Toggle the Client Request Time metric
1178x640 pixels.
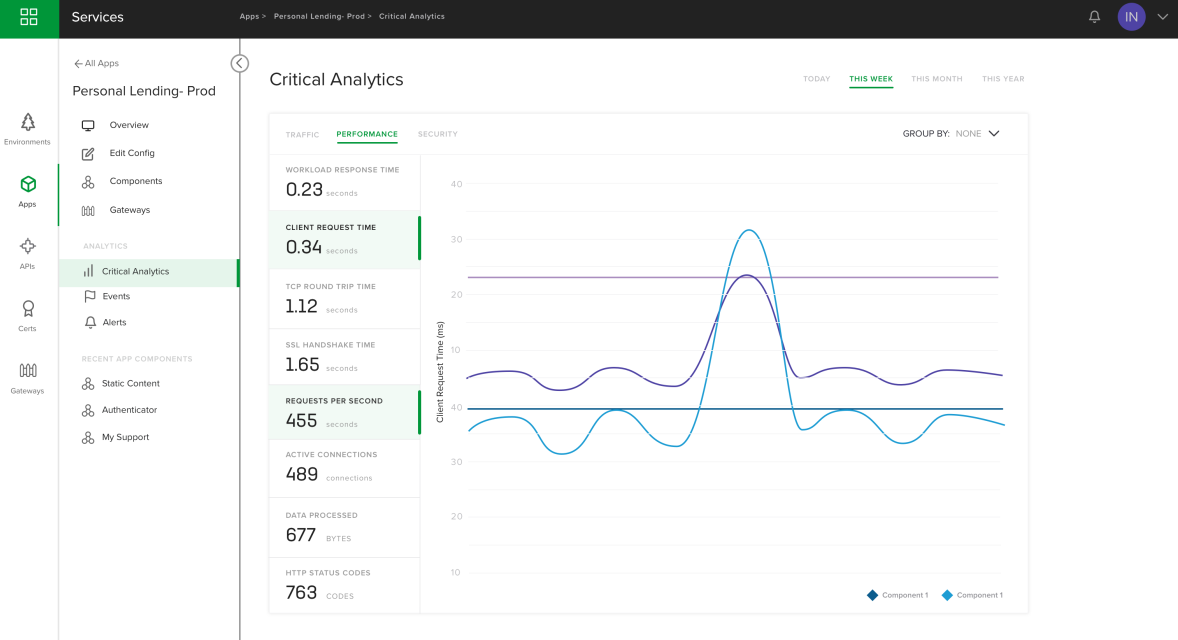[x=345, y=240]
